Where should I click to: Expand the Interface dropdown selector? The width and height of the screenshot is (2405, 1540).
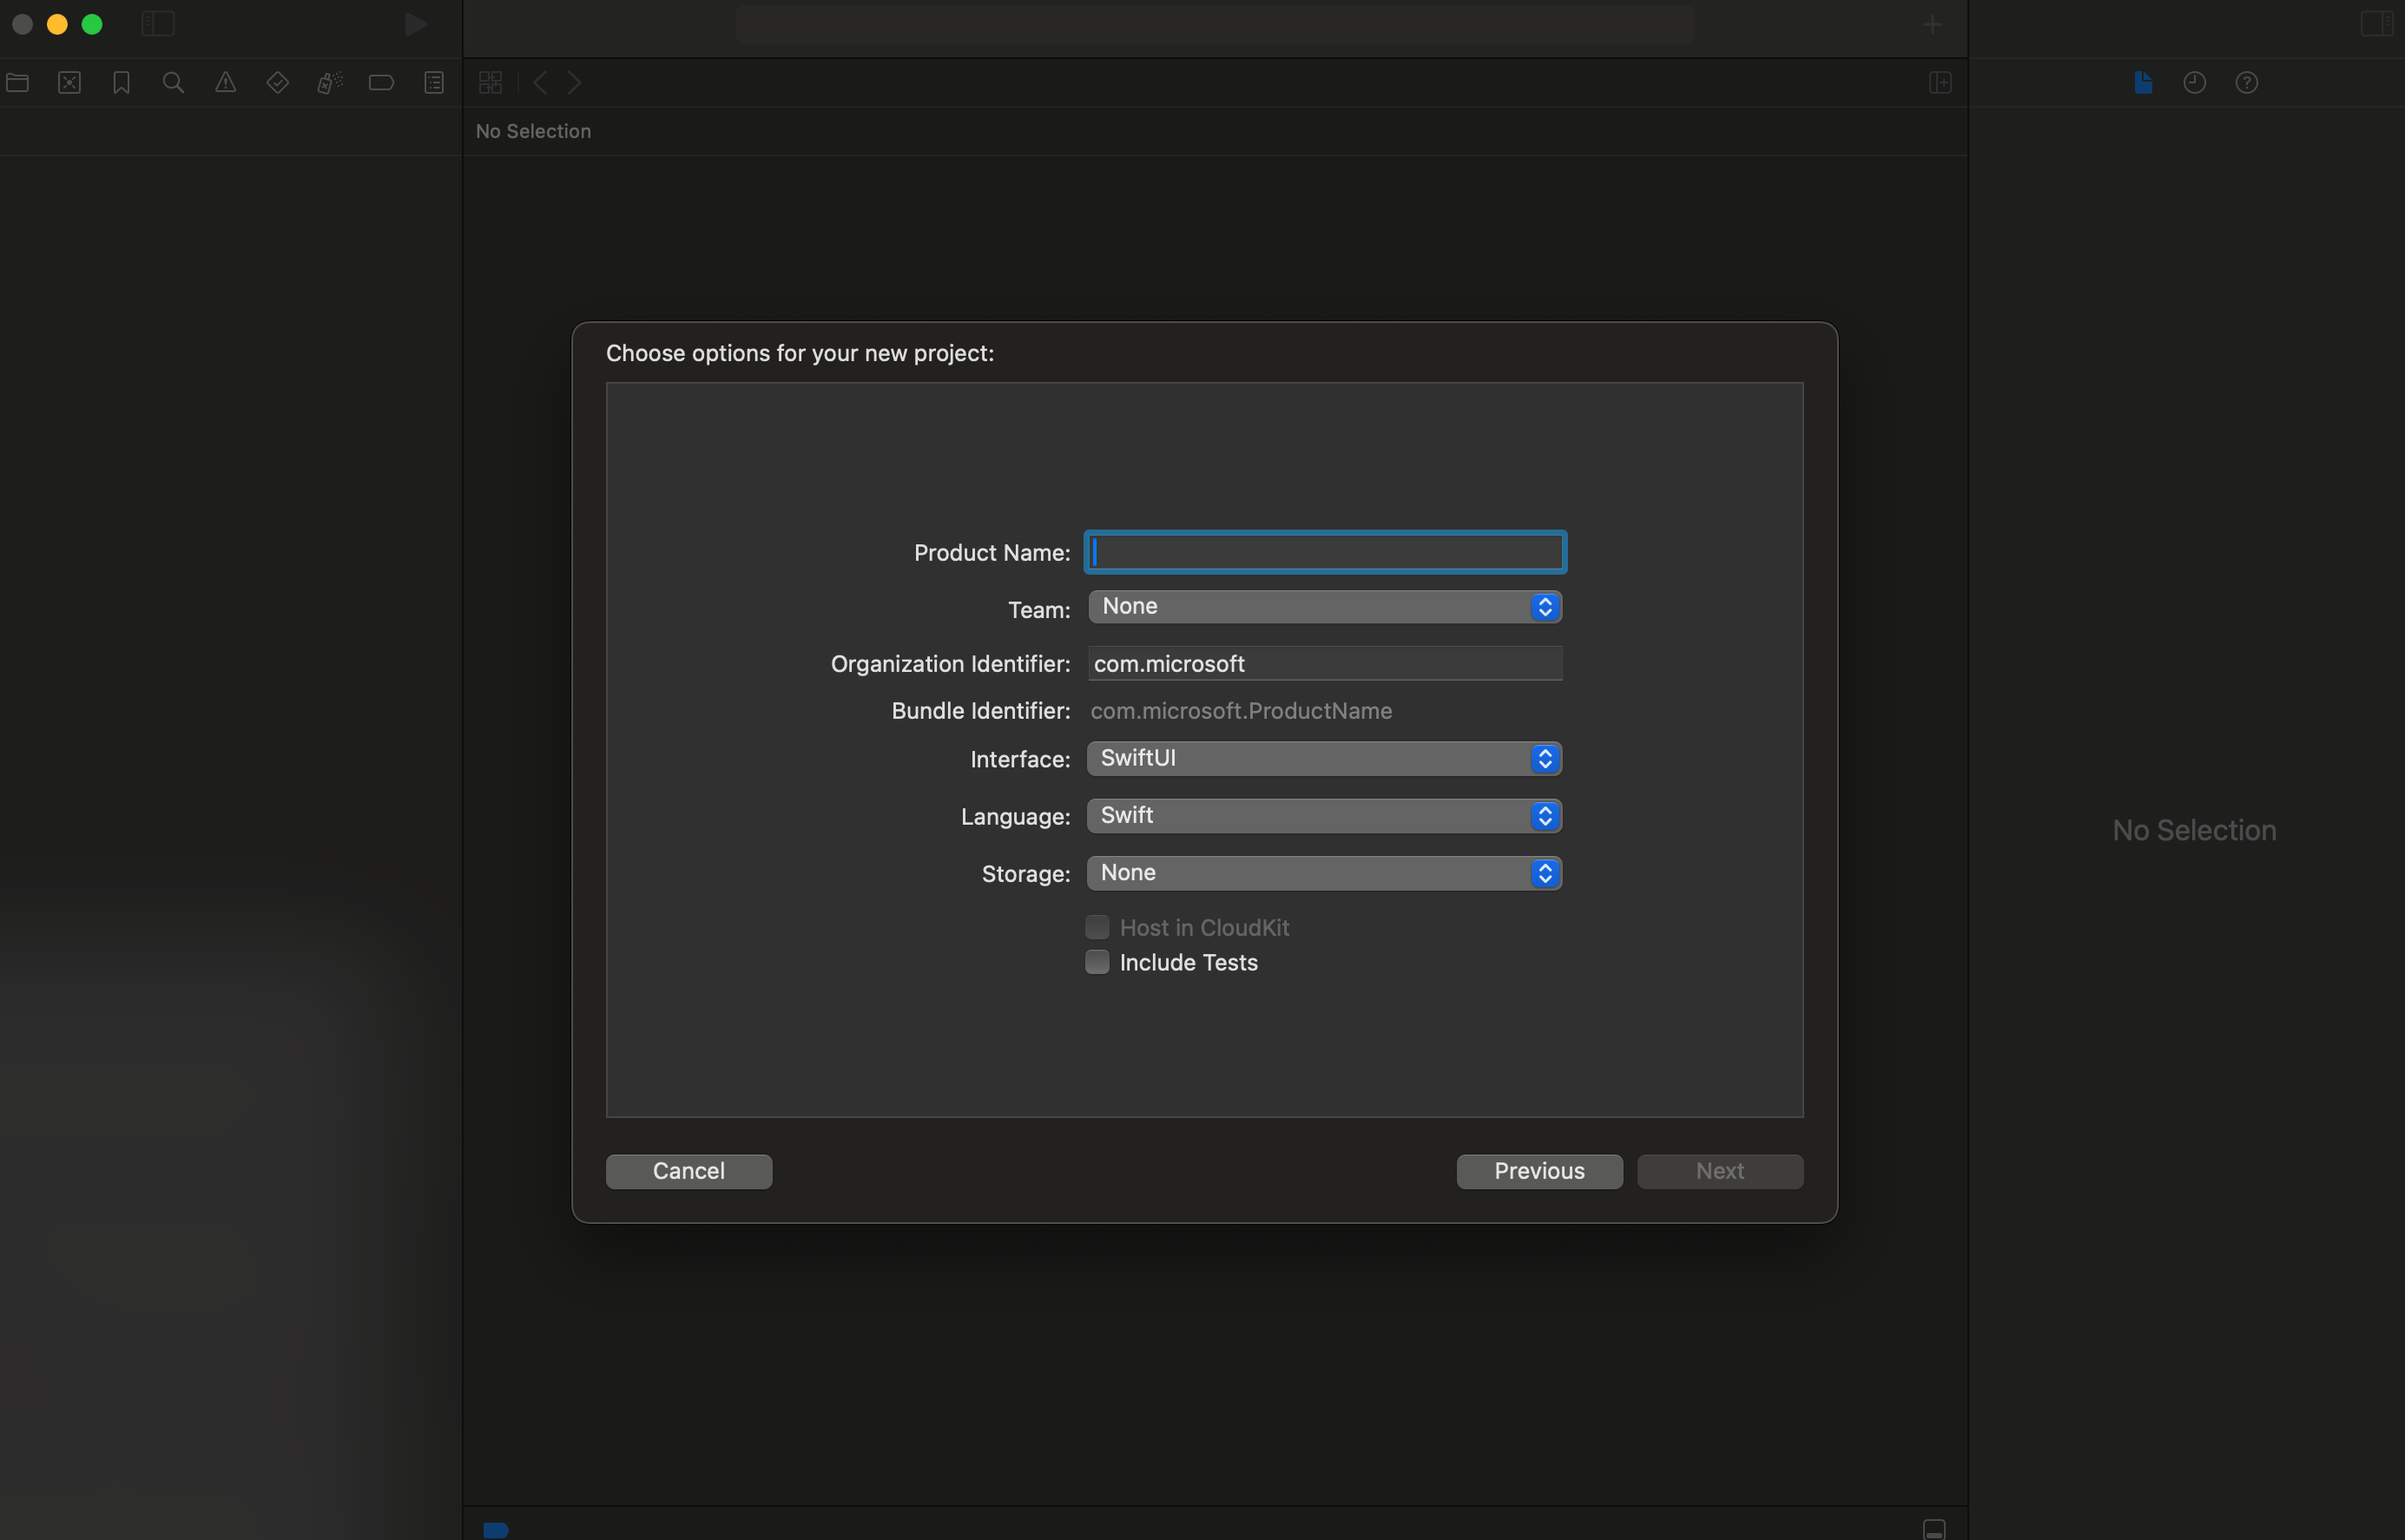click(1543, 757)
